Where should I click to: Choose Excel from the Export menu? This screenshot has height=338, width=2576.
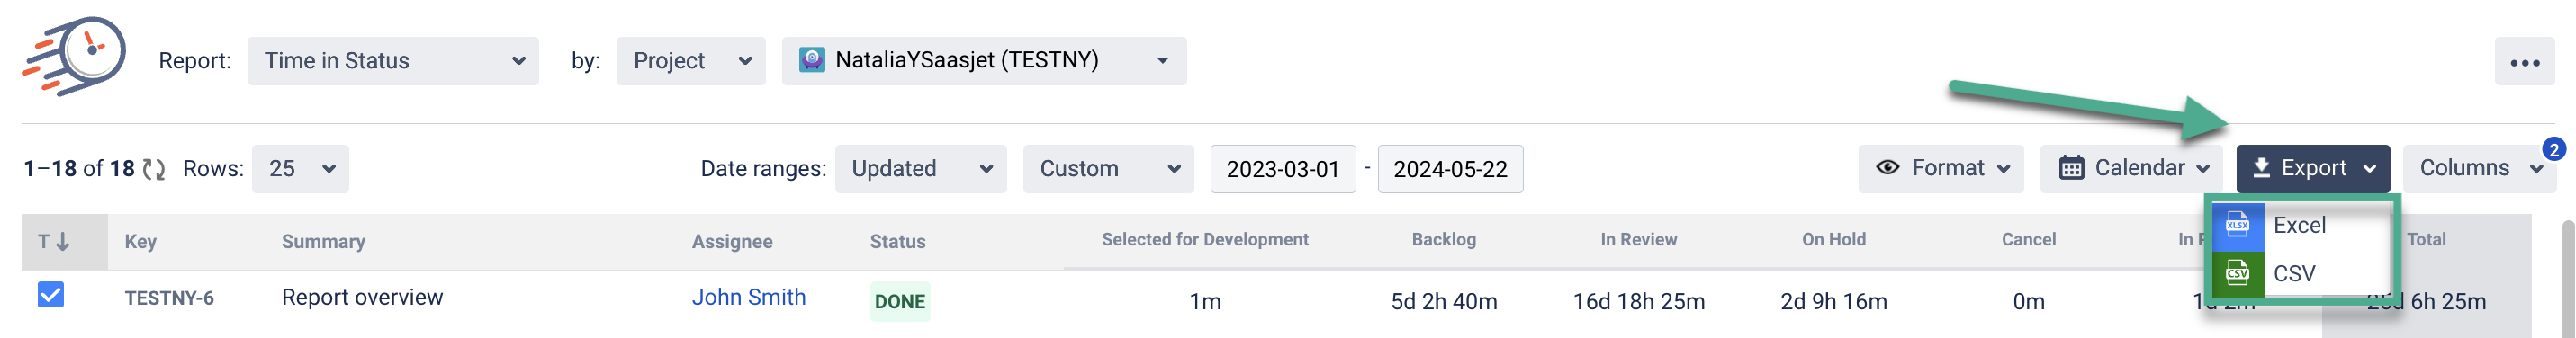[2301, 225]
